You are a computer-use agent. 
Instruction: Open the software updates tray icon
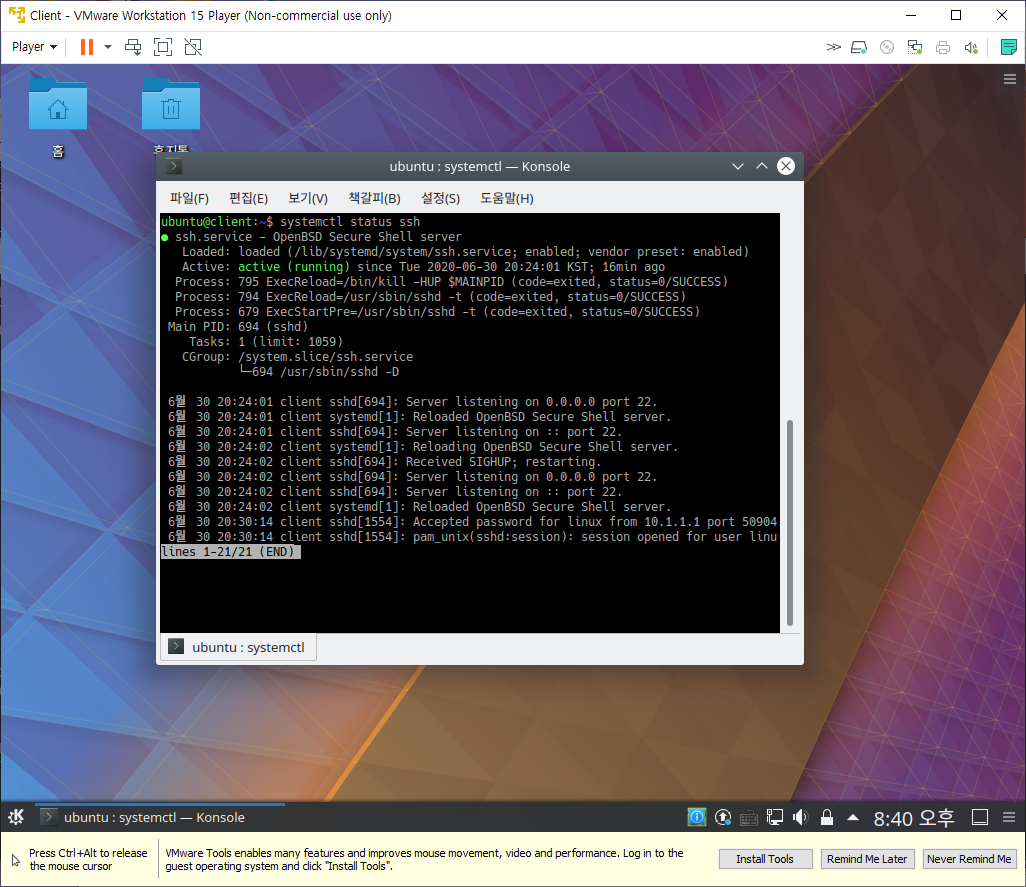coord(723,817)
